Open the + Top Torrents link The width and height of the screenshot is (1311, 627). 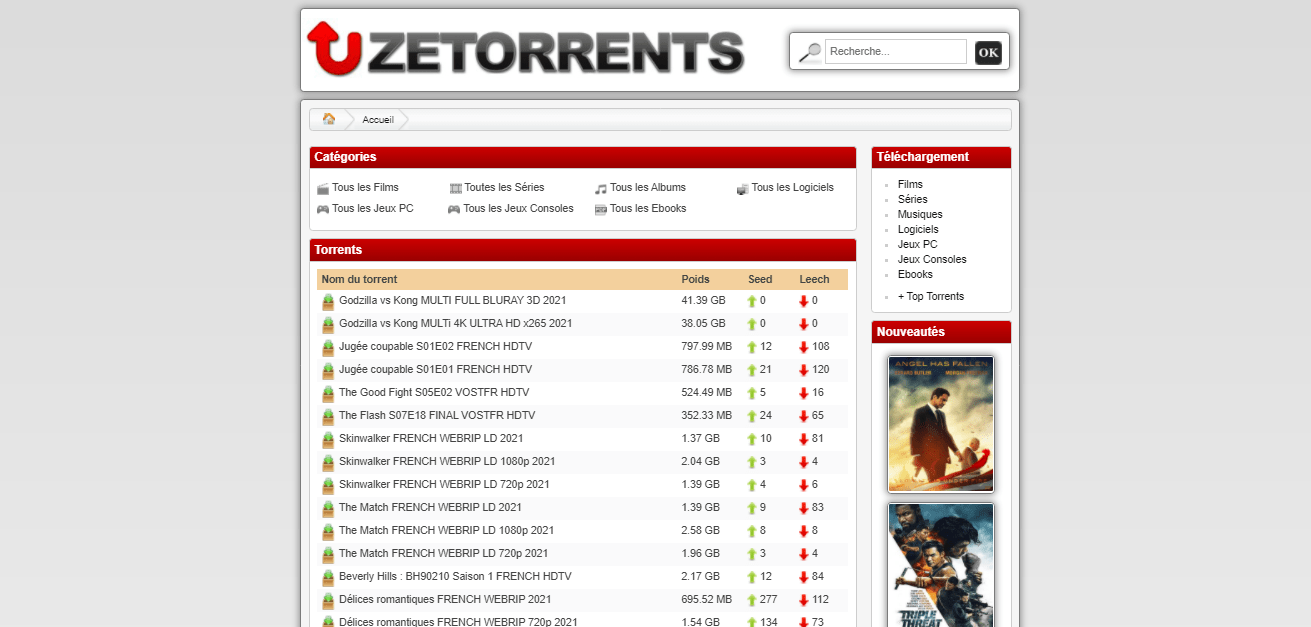pyautogui.click(x=931, y=296)
